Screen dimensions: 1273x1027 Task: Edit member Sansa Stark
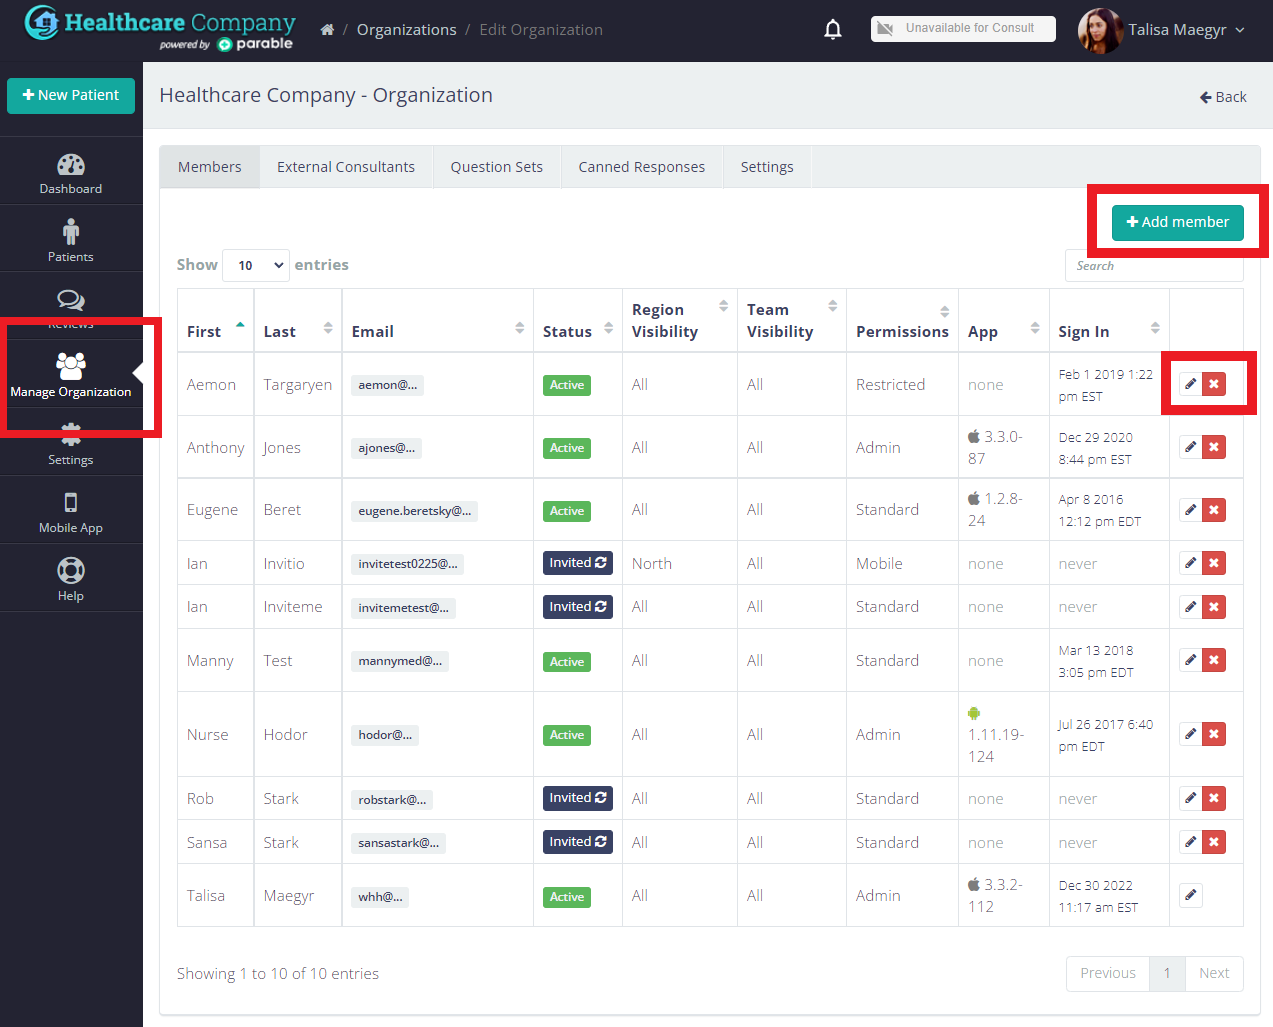(1190, 842)
